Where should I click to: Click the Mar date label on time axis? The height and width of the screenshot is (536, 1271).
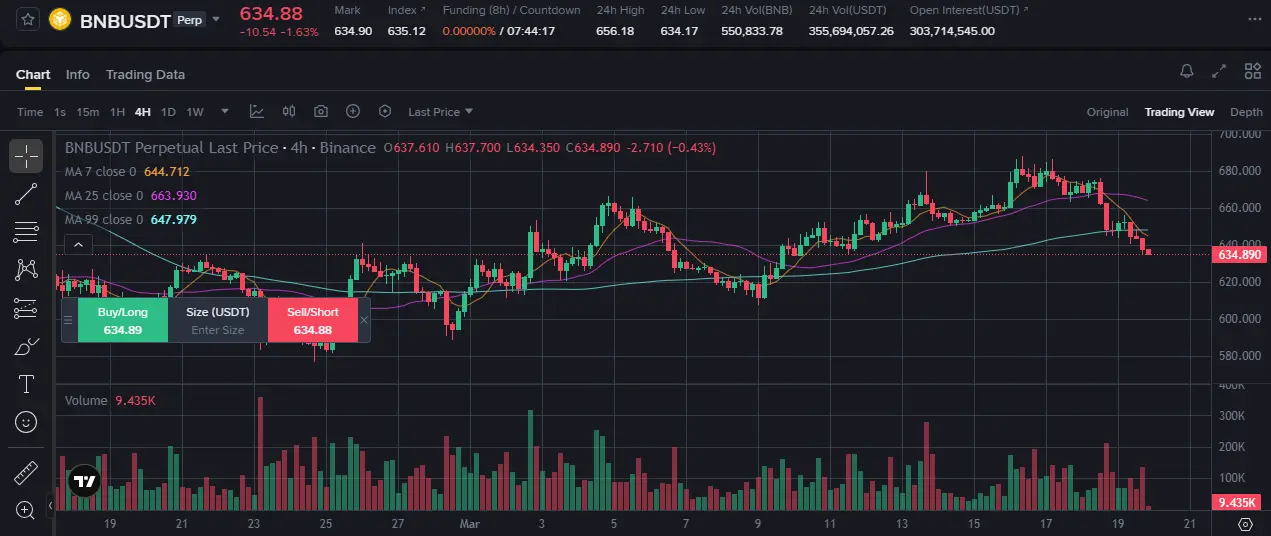(x=469, y=523)
